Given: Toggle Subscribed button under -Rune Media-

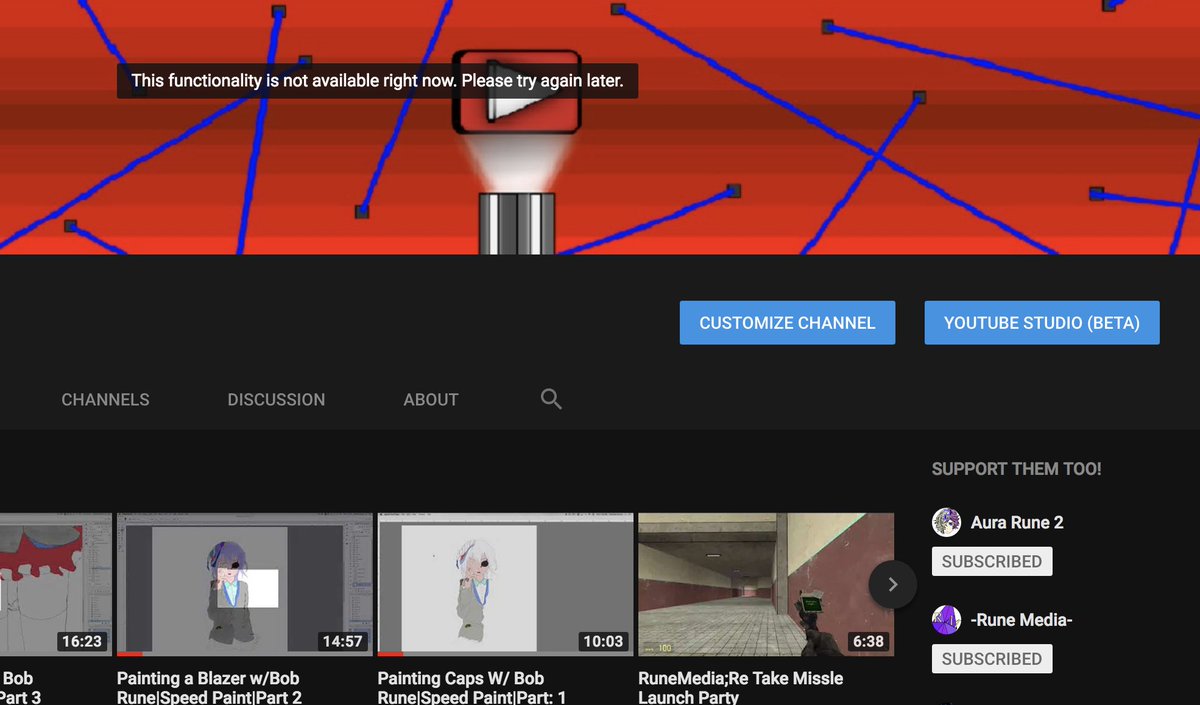Looking at the screenshot, I should 992,659.
